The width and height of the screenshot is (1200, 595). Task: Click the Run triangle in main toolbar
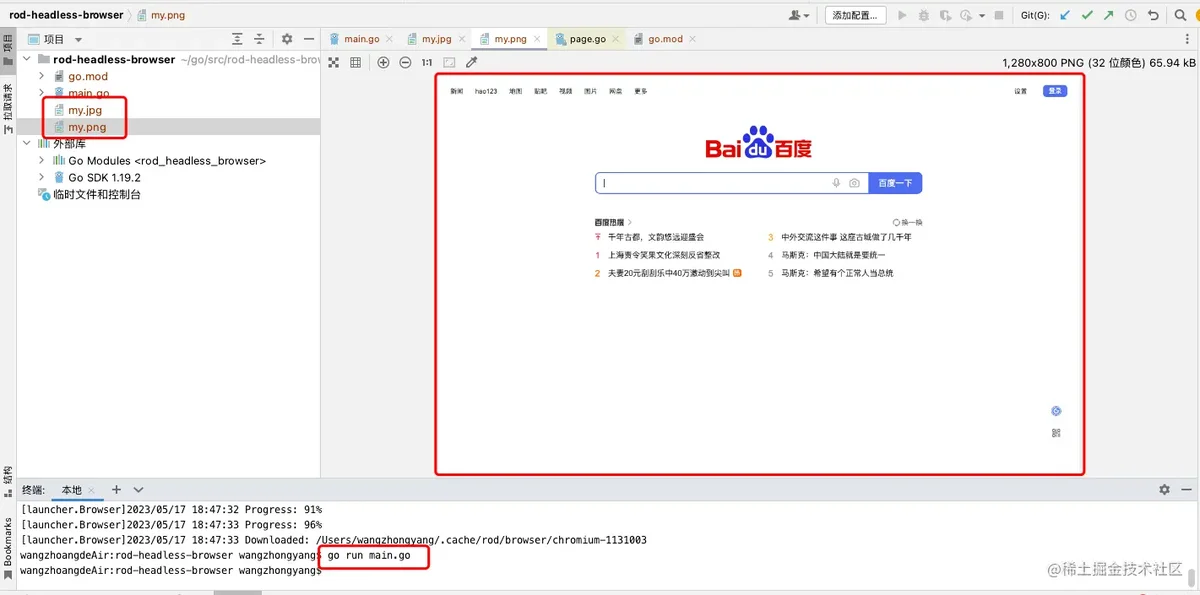click(903, 15)
